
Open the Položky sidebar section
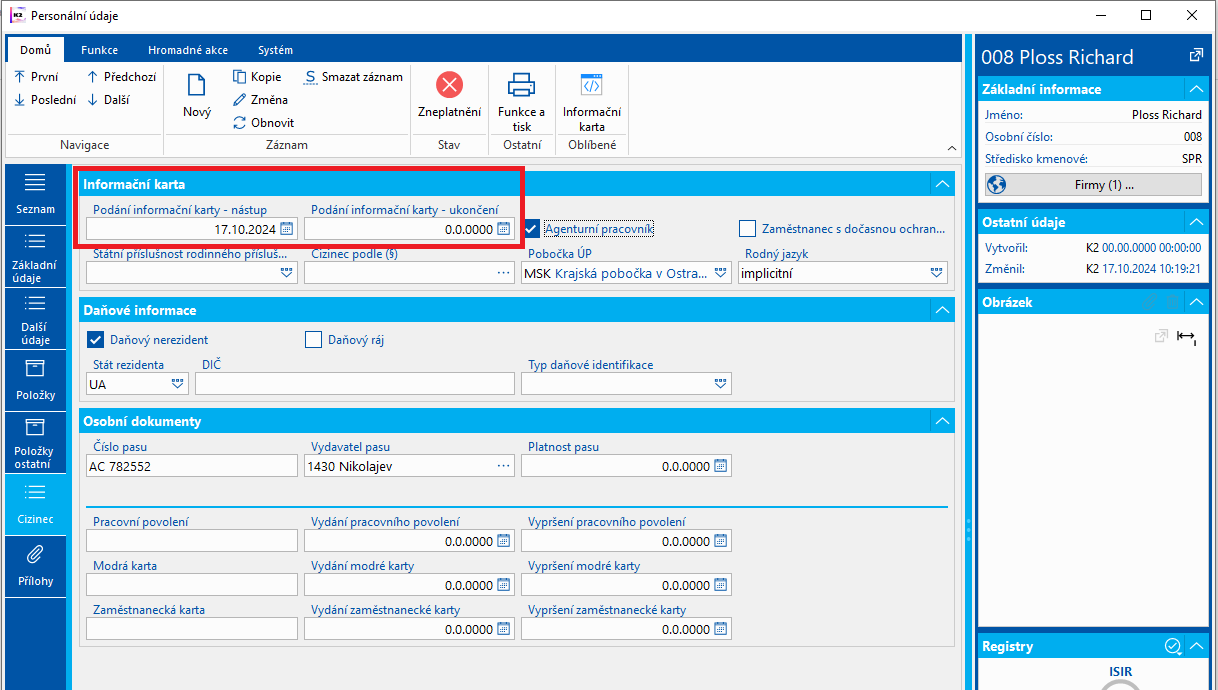pyautogui.click(x=36, y=381)
